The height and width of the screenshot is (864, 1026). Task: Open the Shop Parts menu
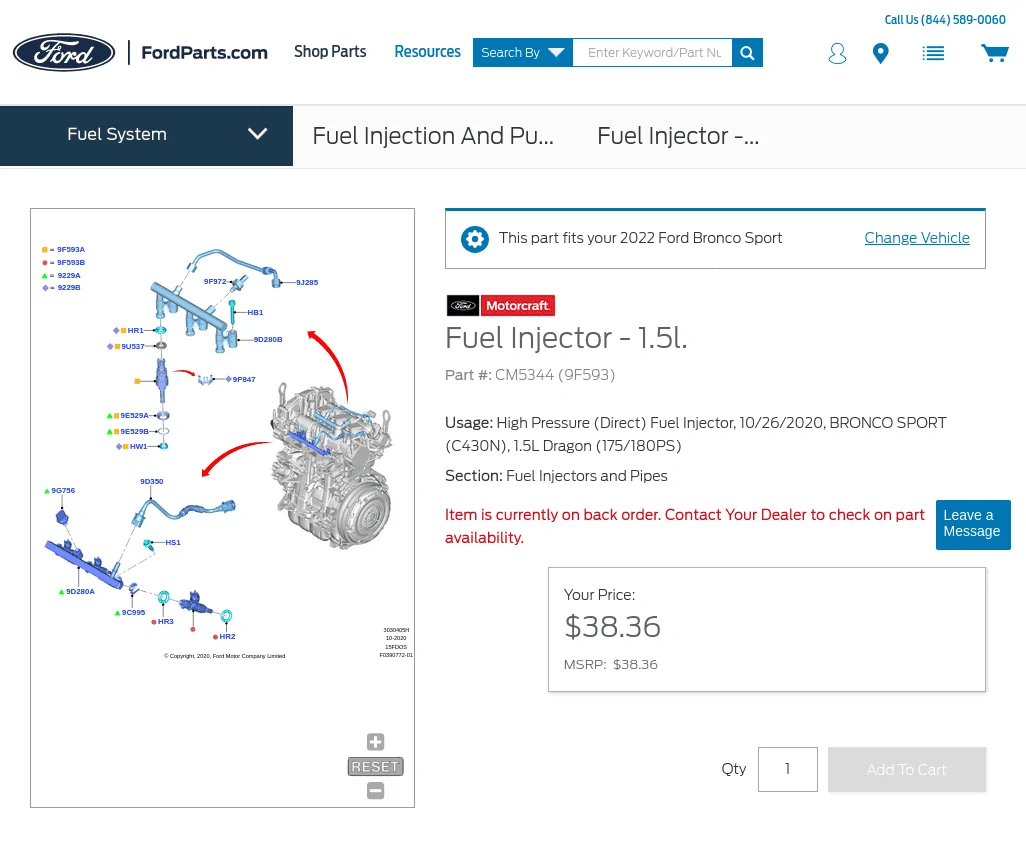(330, 52)
